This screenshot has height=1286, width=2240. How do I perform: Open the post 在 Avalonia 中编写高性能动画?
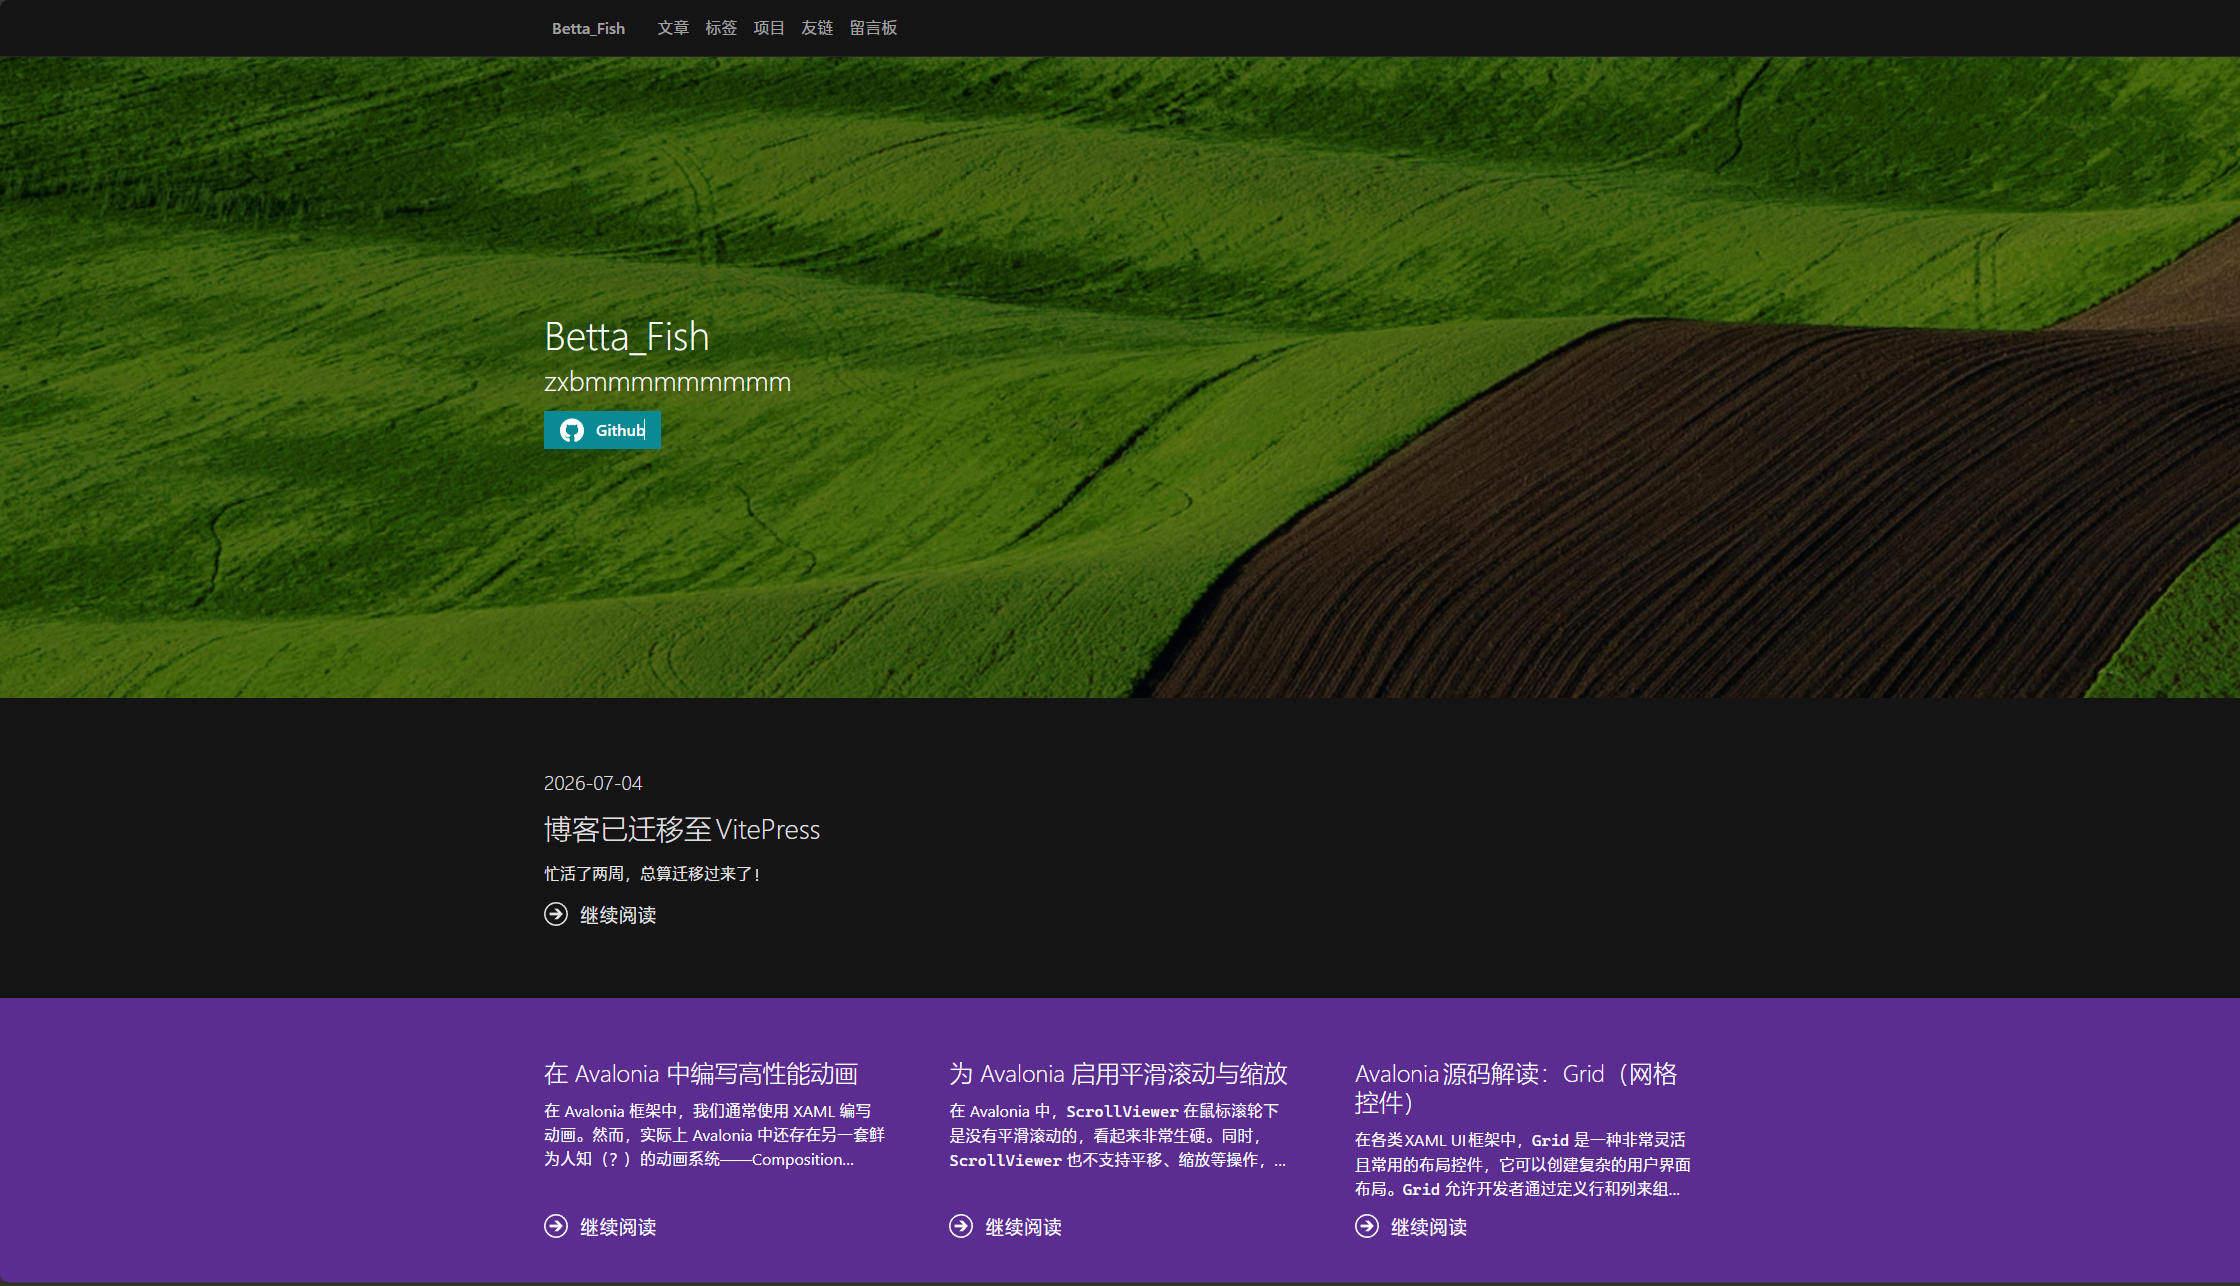pyautogui.click(x=701, y=1074)
